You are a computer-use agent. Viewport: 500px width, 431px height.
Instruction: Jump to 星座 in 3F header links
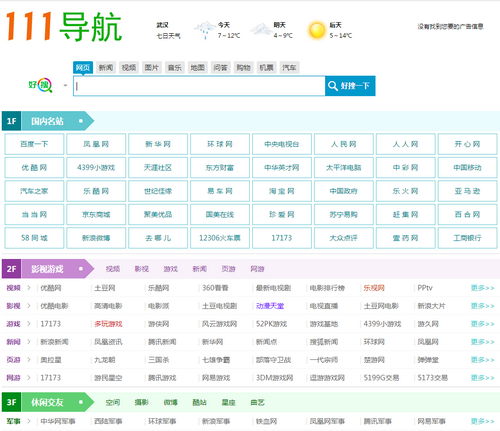tap(228, 402)
